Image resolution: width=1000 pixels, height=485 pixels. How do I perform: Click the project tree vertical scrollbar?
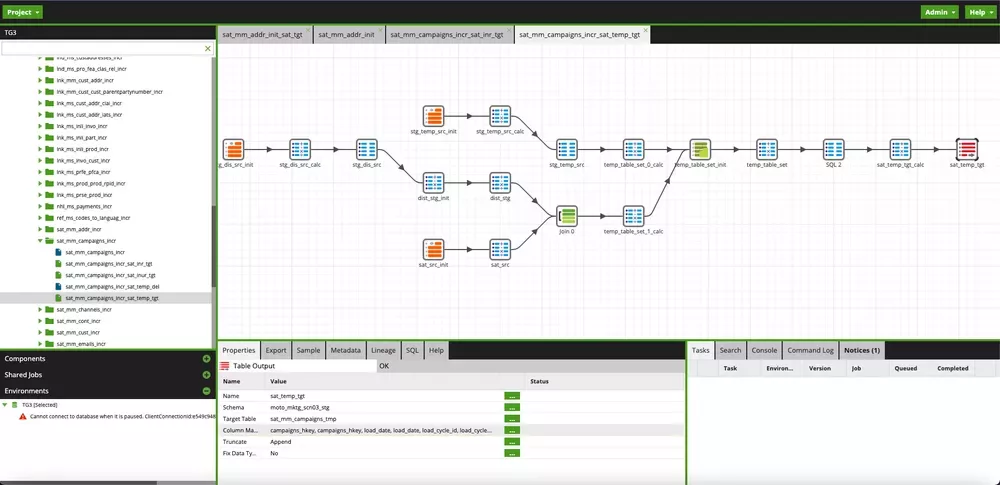pyautogui.click(x=214, y=246)
